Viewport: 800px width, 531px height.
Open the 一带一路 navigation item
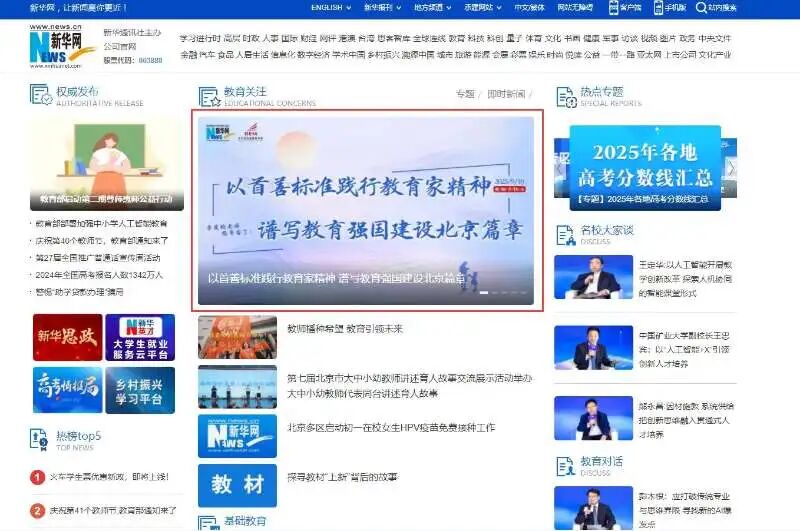618,55
